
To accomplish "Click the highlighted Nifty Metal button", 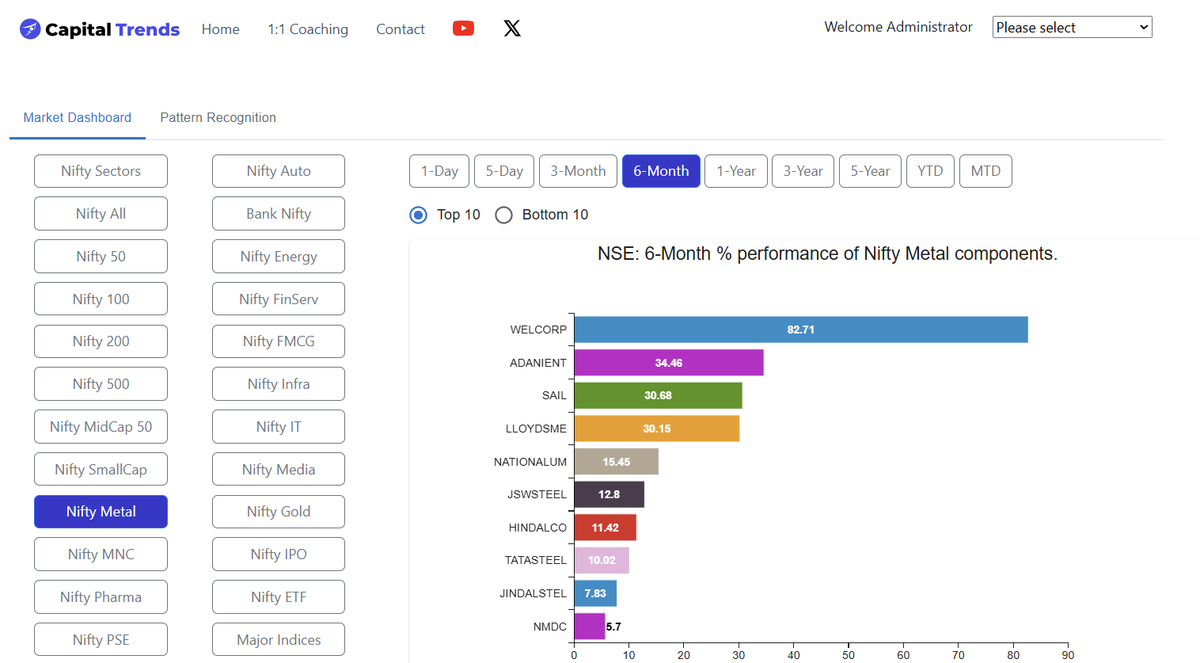I will coord(101,512).
